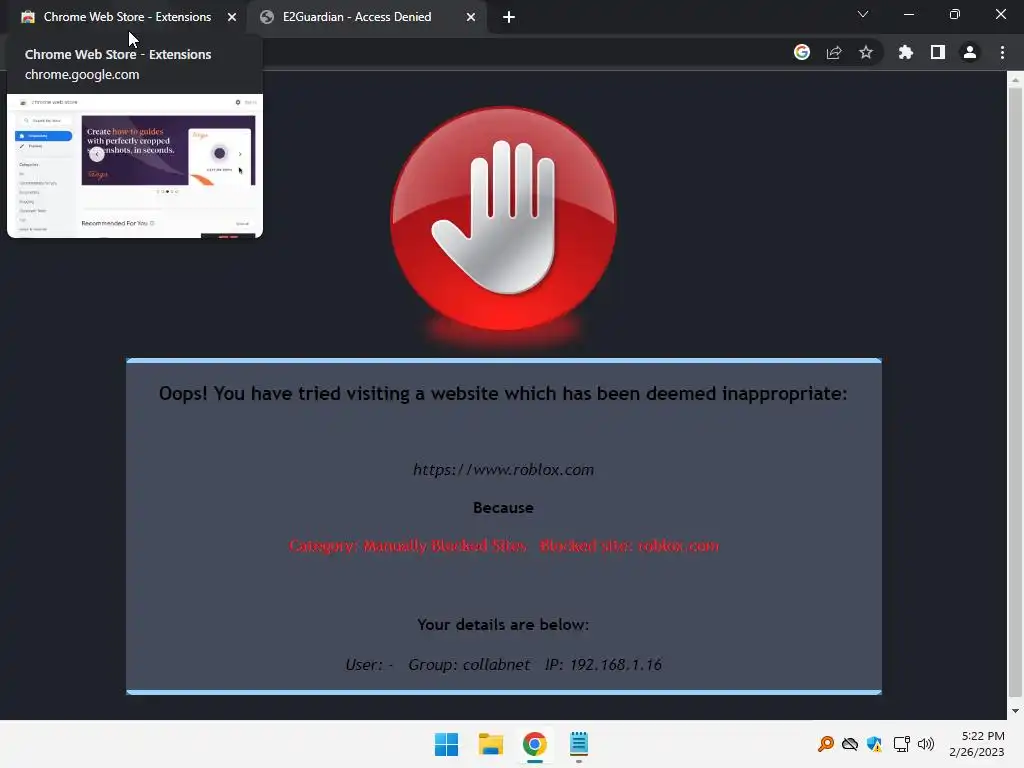
Task: Open the tab search dropdown chevron
Action: tap(863, 14)
